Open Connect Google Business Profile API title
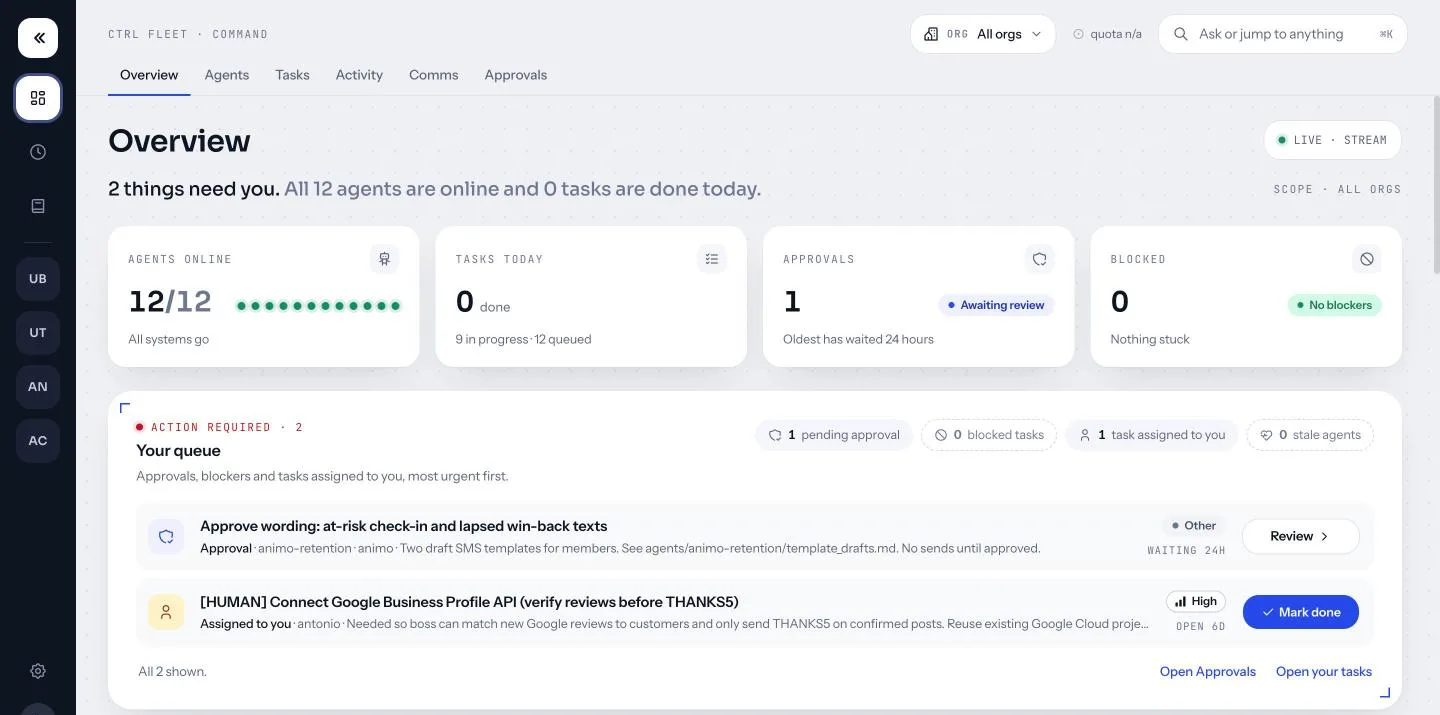This screenshot has width=1440, height=715. [469, 602]
